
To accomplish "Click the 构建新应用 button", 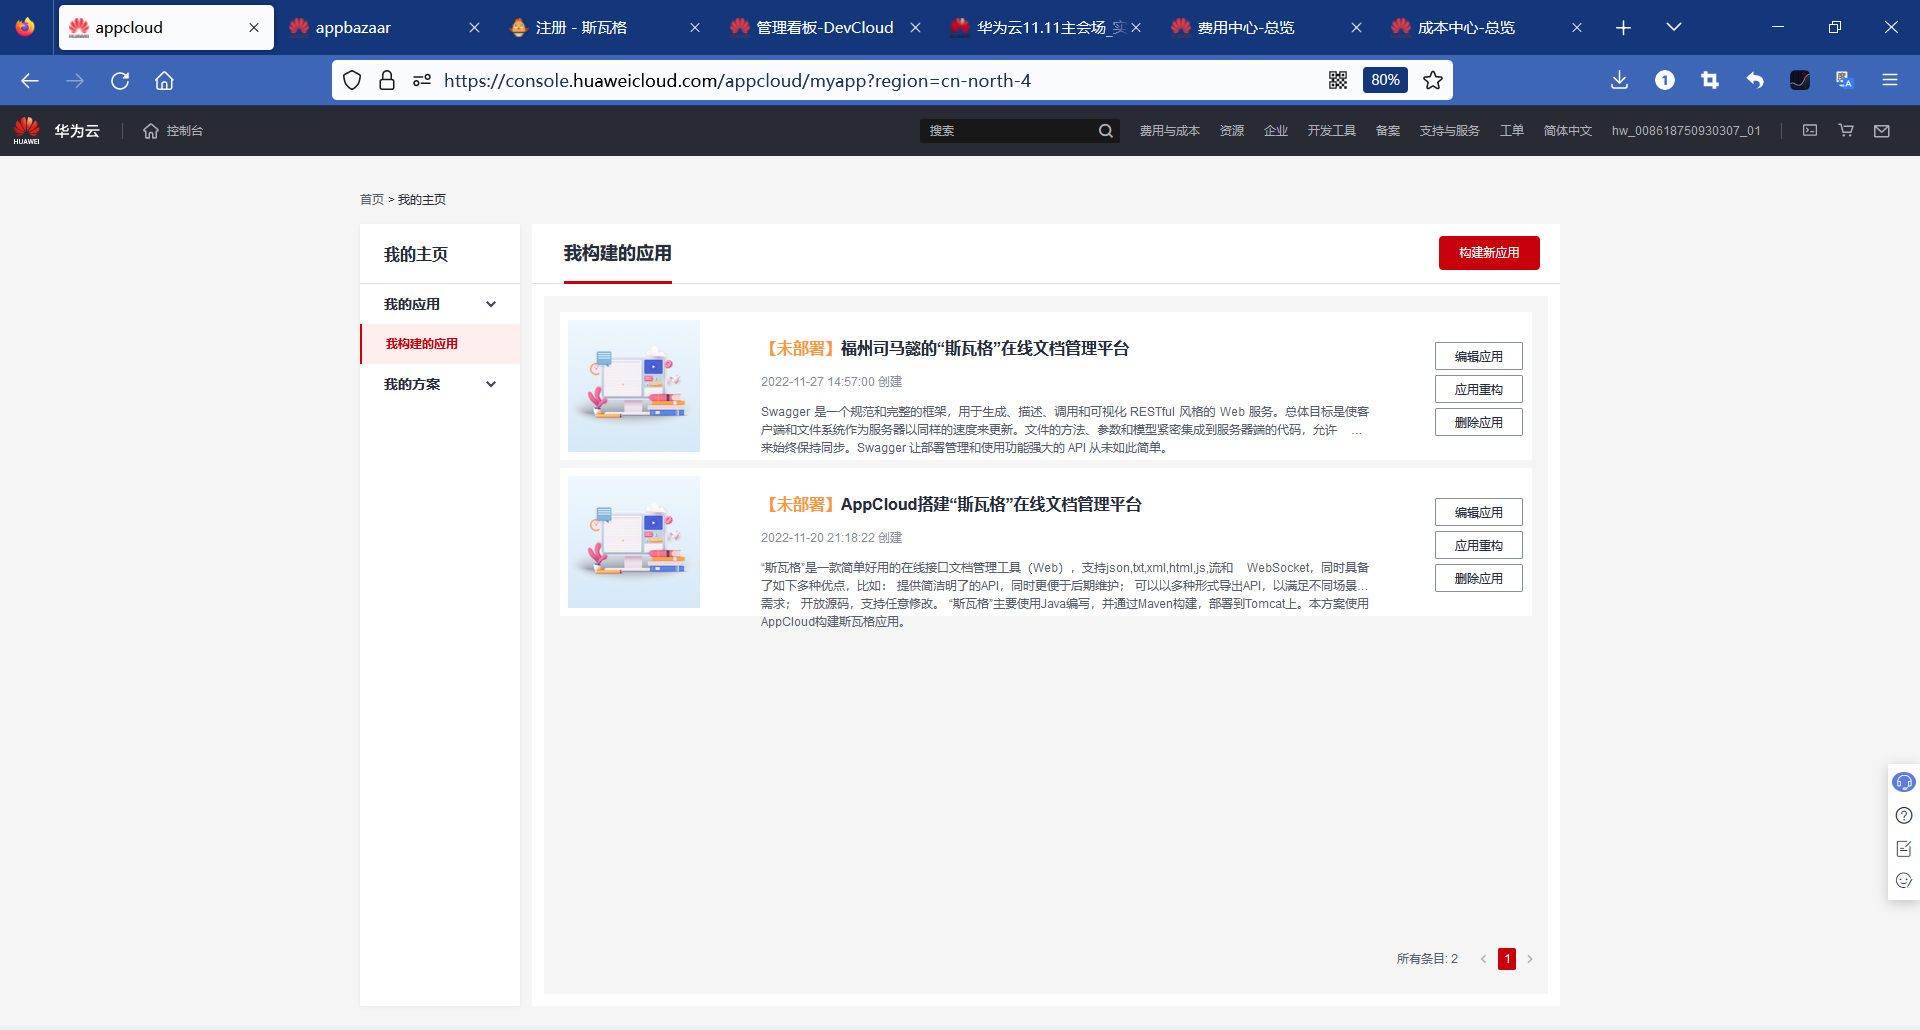I will [1489, 253].
